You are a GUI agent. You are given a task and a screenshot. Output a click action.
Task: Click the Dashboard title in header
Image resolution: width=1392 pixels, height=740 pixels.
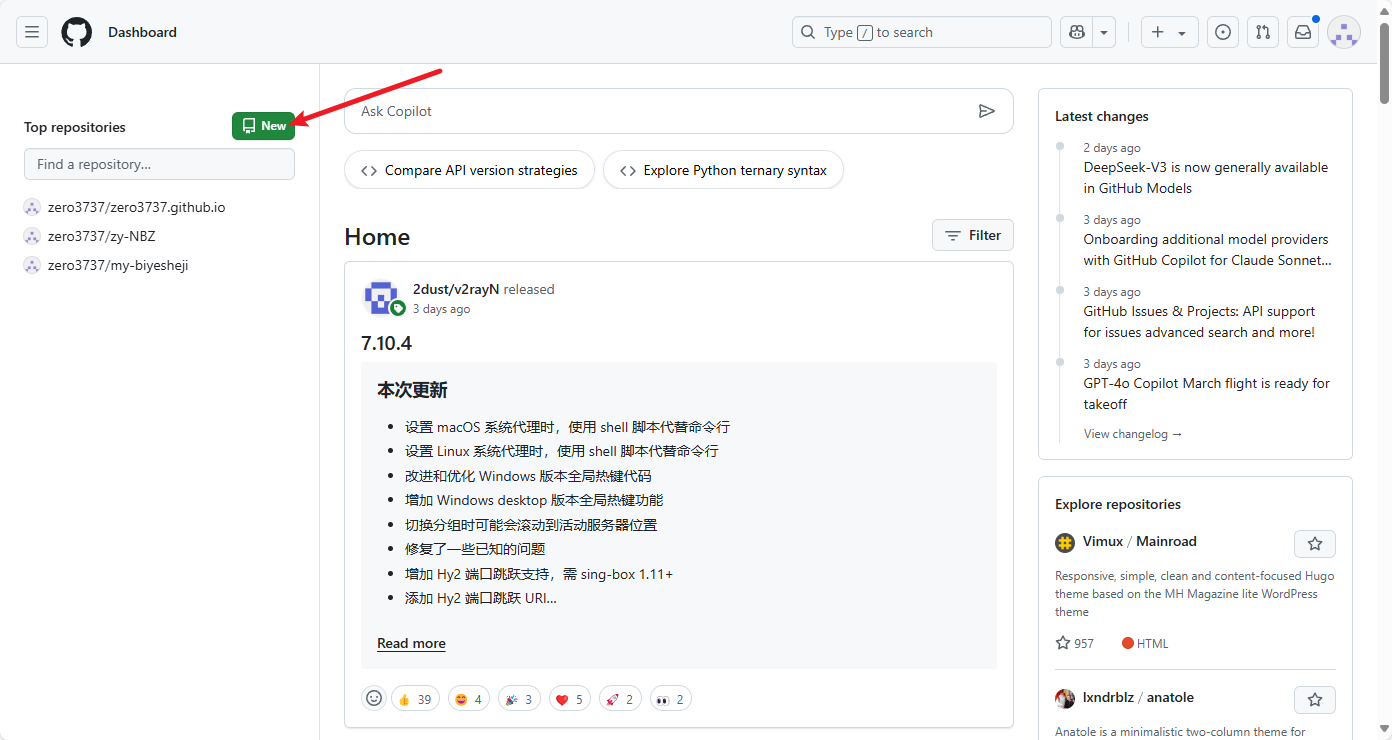(142, 32)
